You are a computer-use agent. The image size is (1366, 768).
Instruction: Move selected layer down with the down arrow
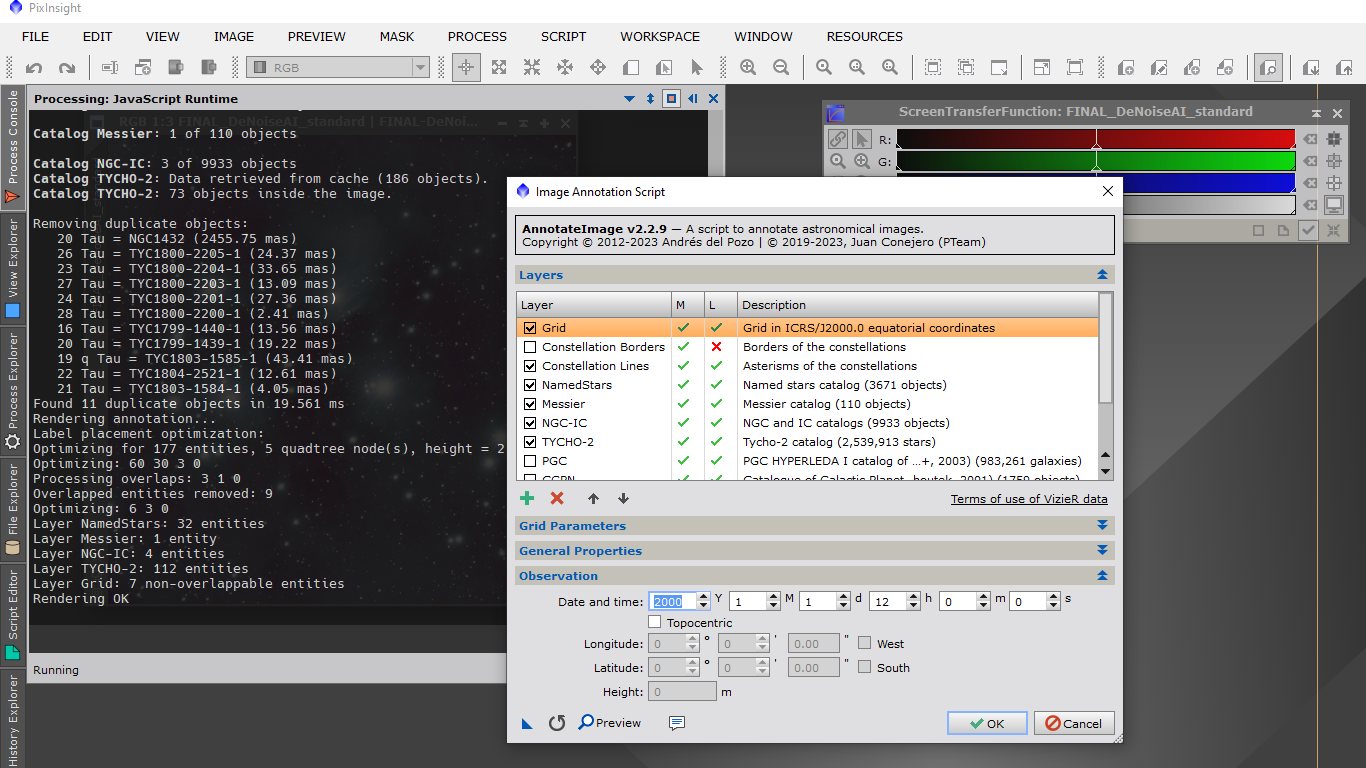623,498
